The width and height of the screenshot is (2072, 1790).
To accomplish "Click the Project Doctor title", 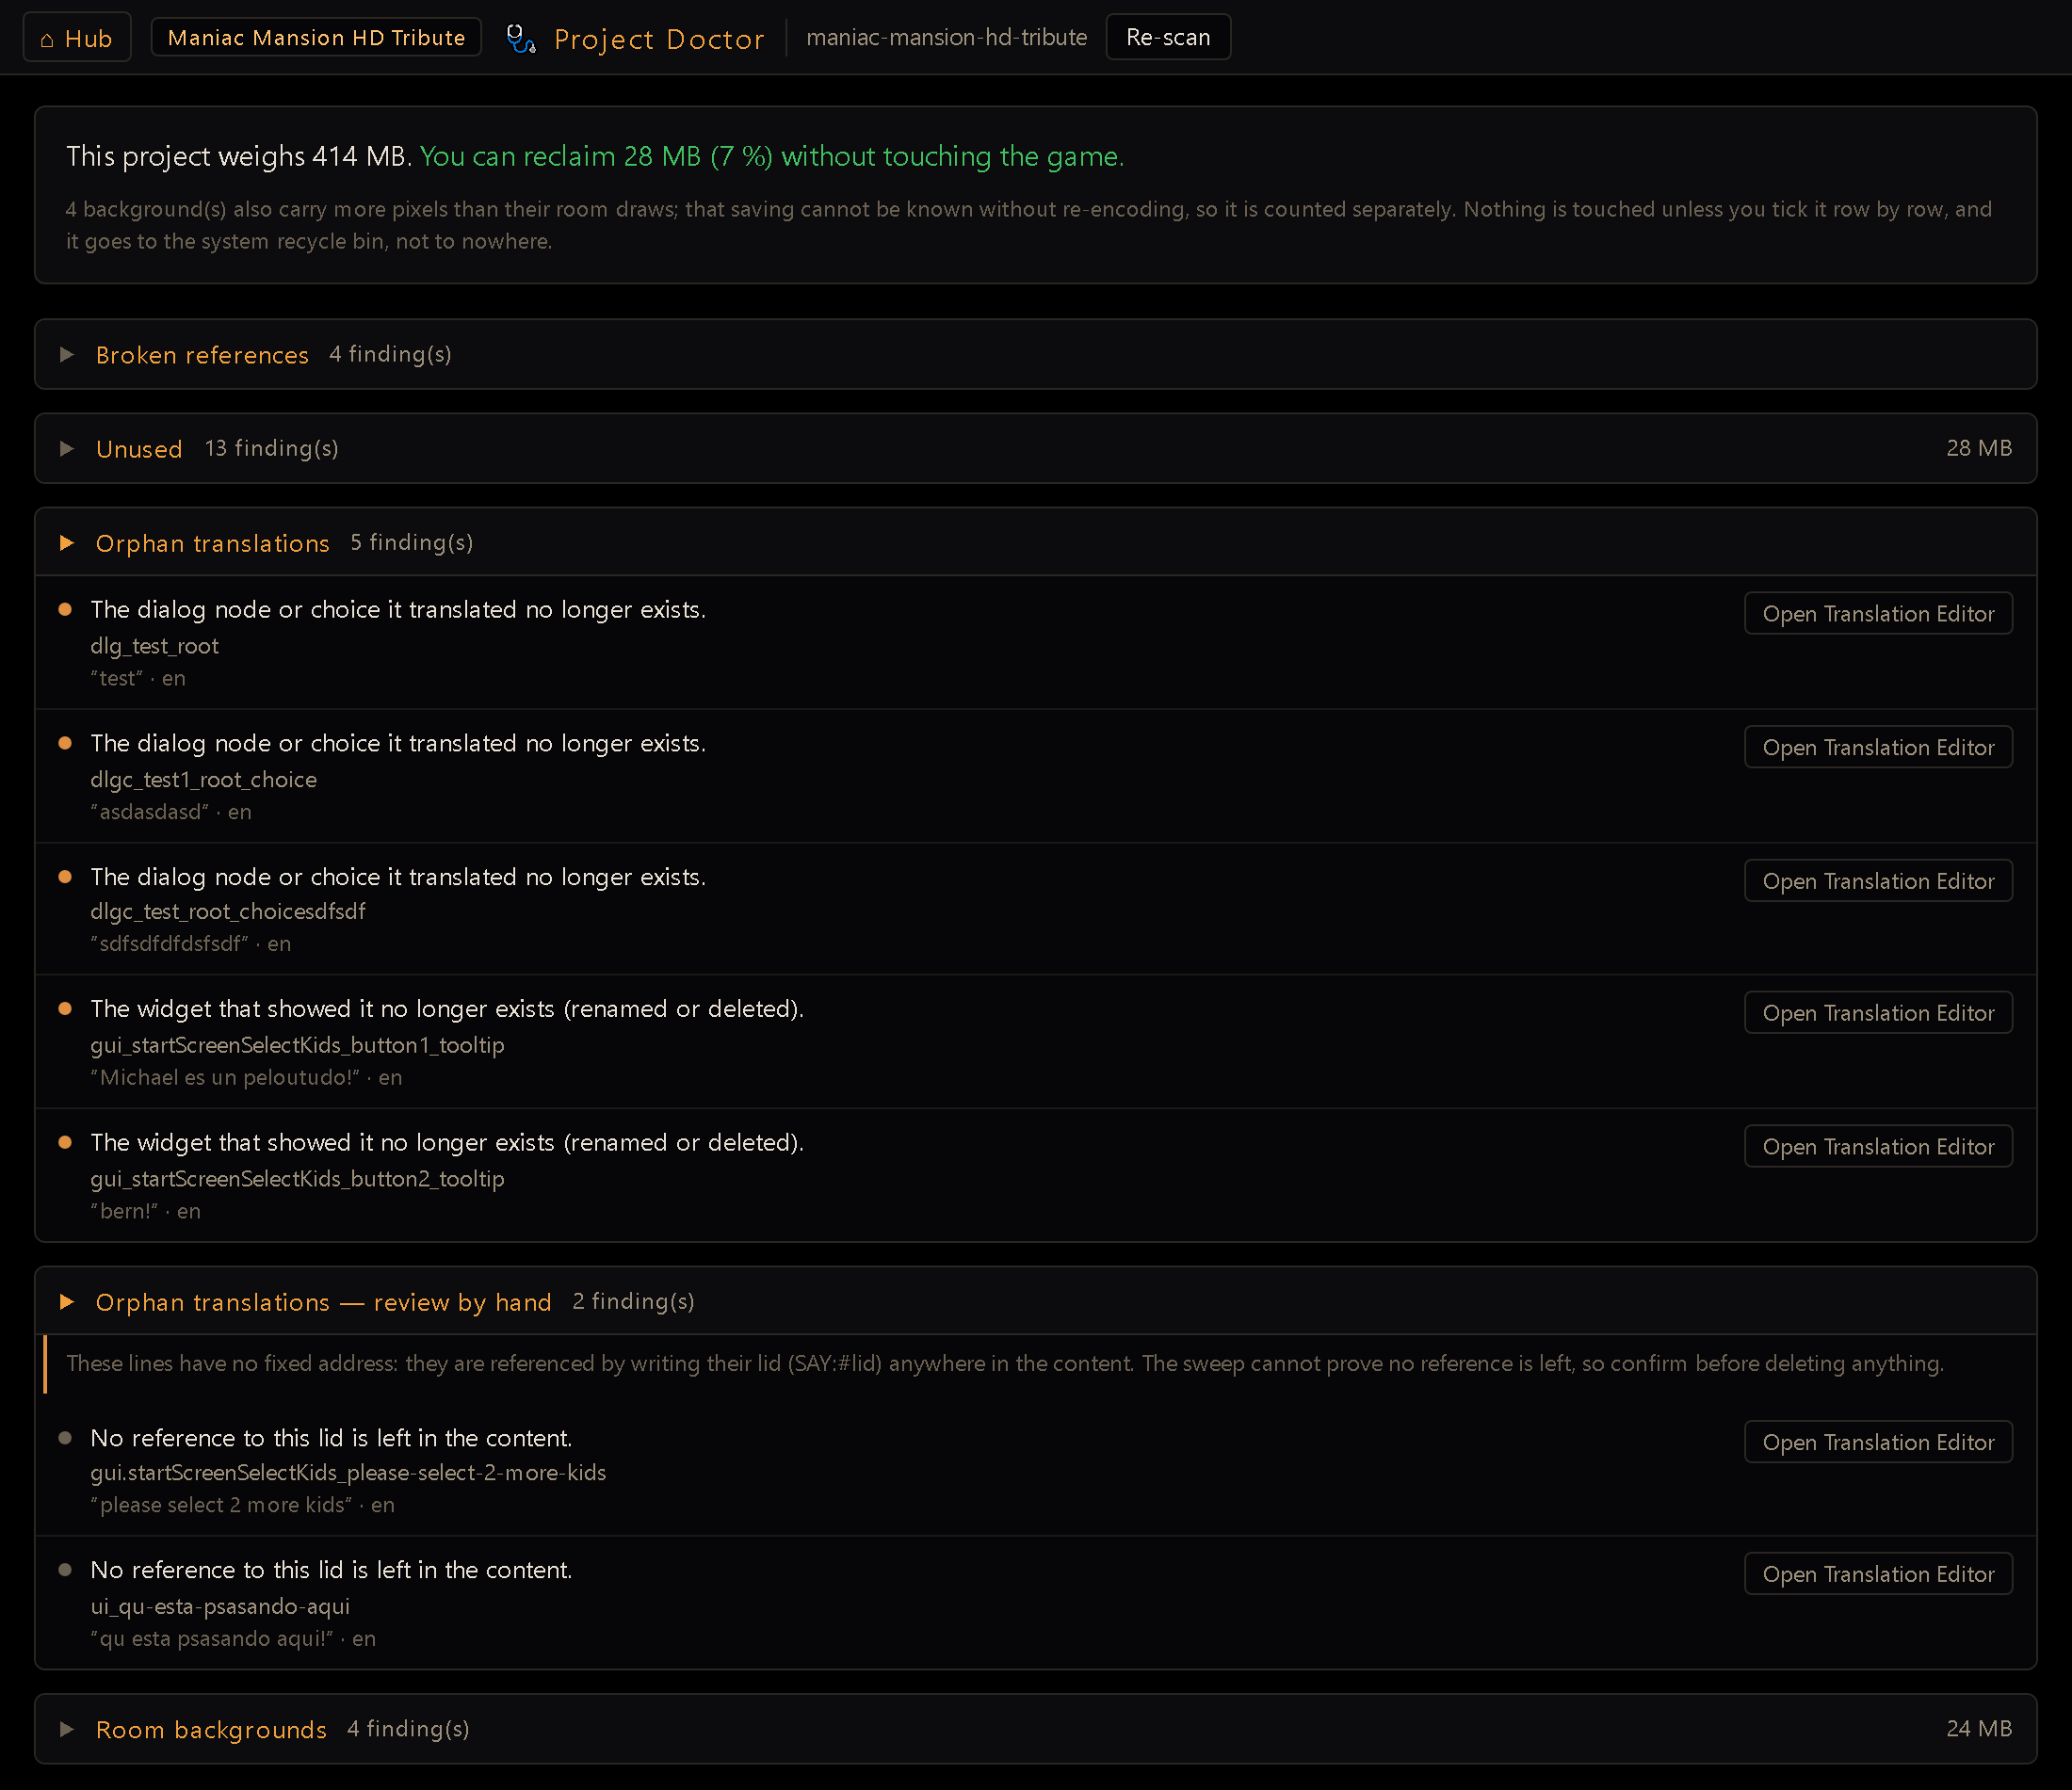I will (659, 39).
